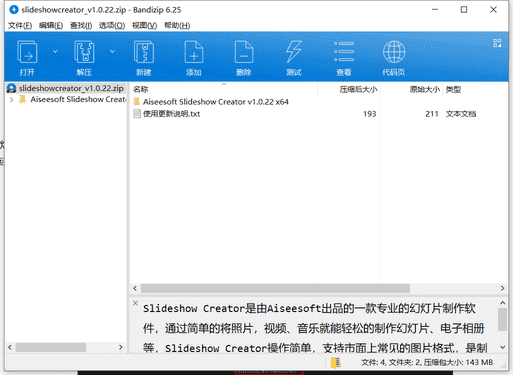Click the original size value 211
Image resolution: width=513 pixels, height=375 pixels.
click(432, 114)
